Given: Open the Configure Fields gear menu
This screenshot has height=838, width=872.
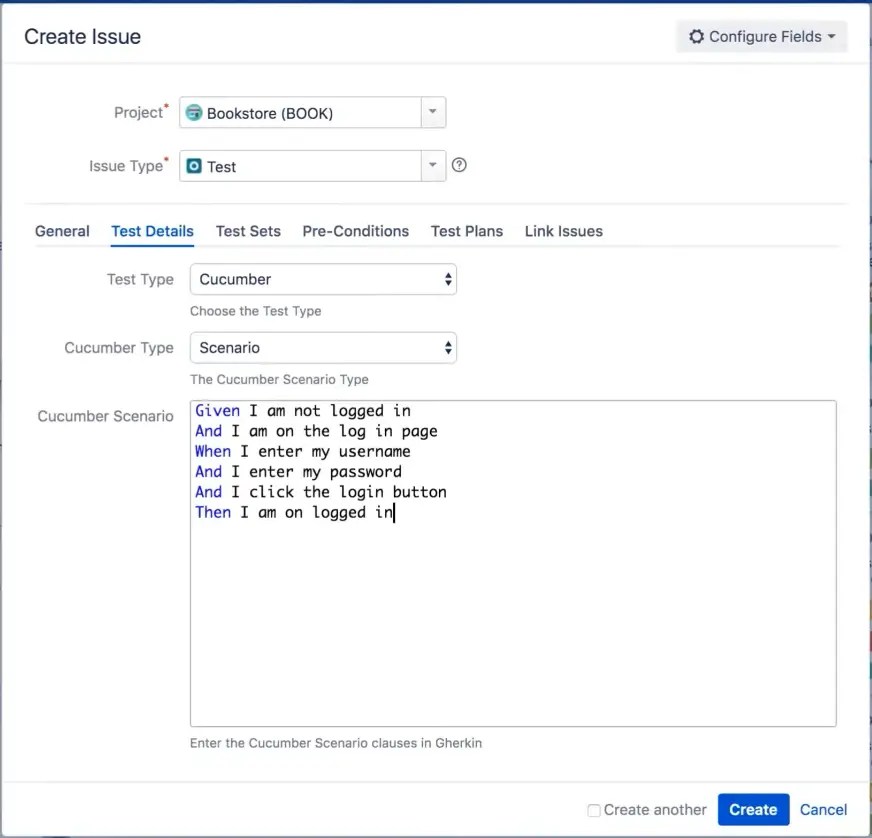Looking at the screenshot, I should coord(761,36).
